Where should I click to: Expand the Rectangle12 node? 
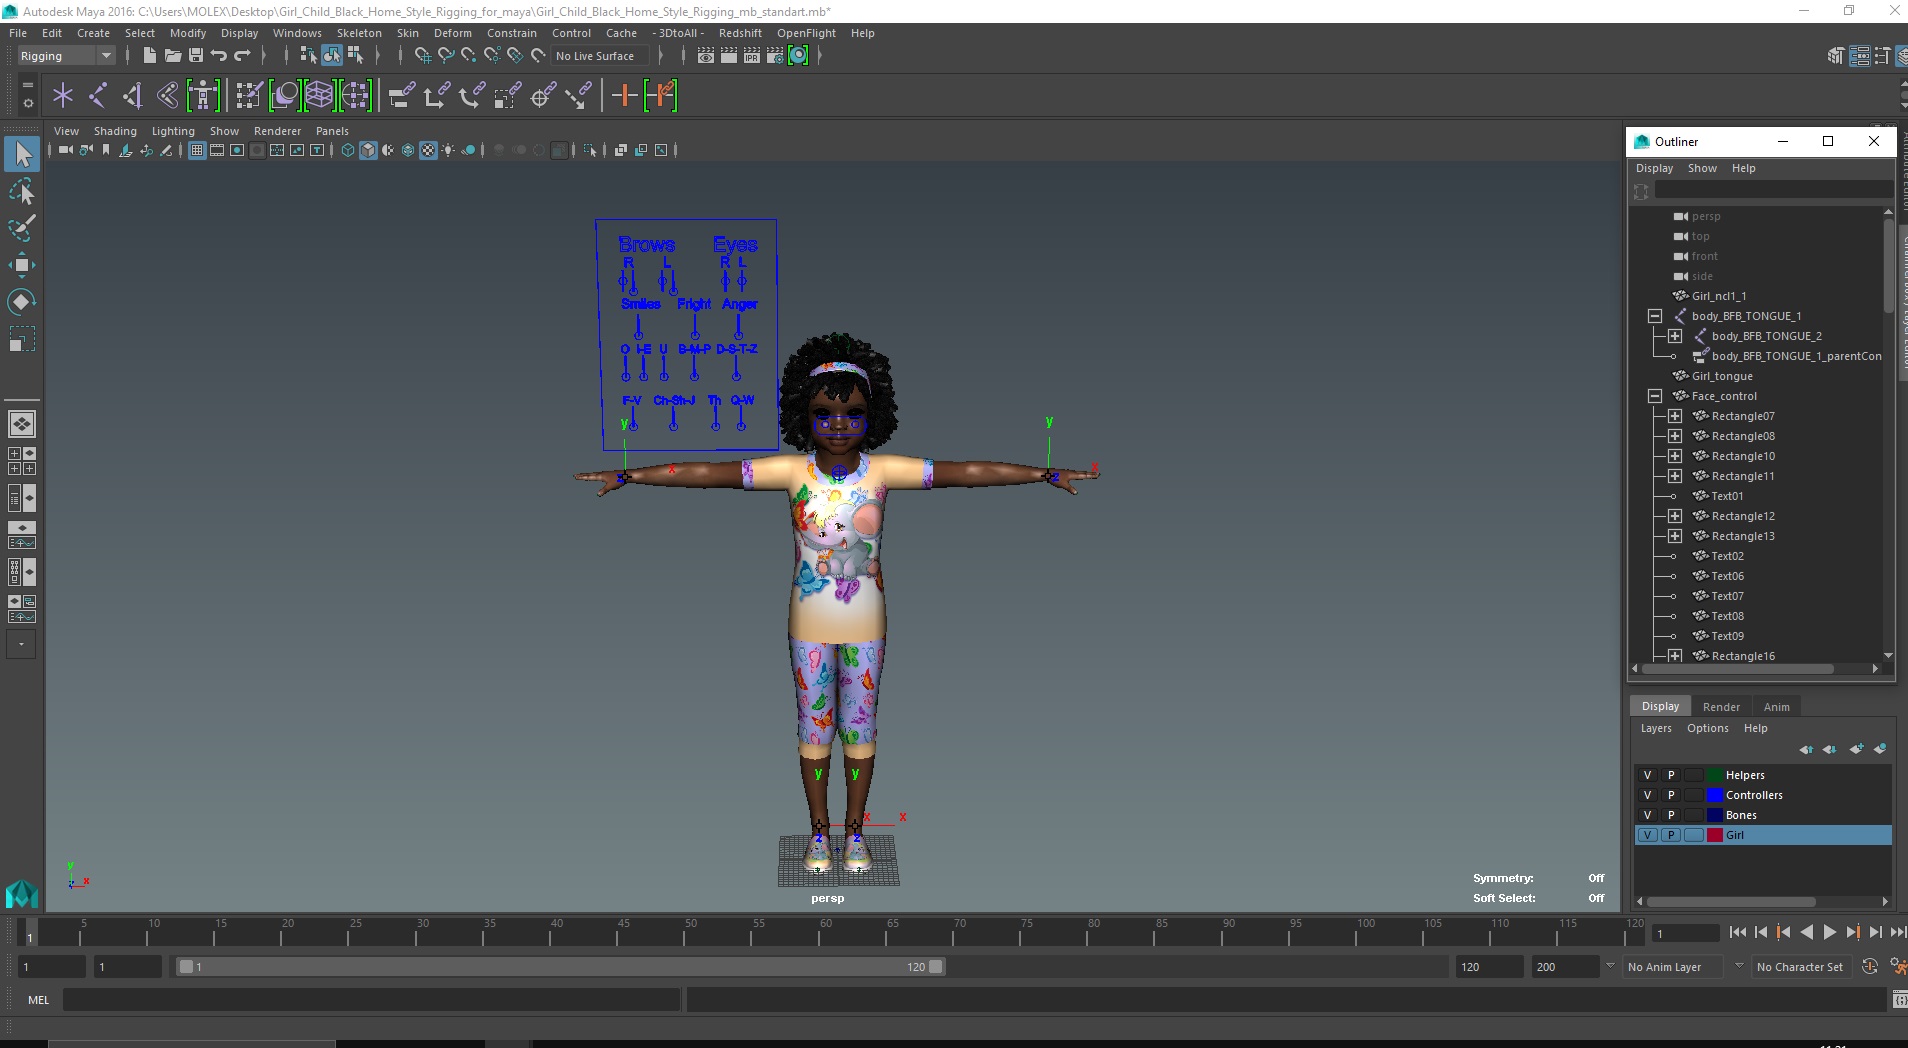coord(1675,516)
